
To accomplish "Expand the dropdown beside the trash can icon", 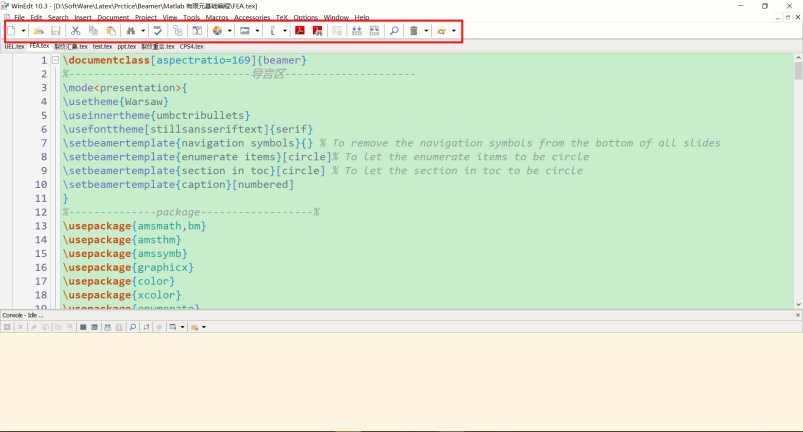I will pos(426,31).
